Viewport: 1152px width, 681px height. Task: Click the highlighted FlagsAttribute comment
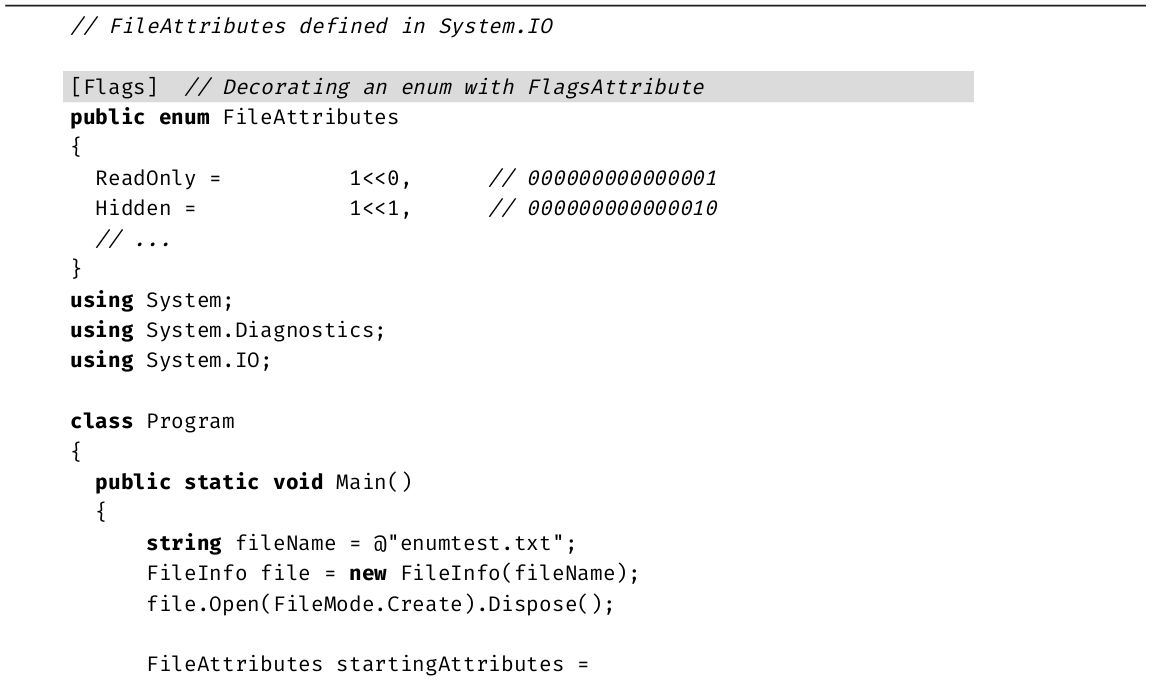463,87
